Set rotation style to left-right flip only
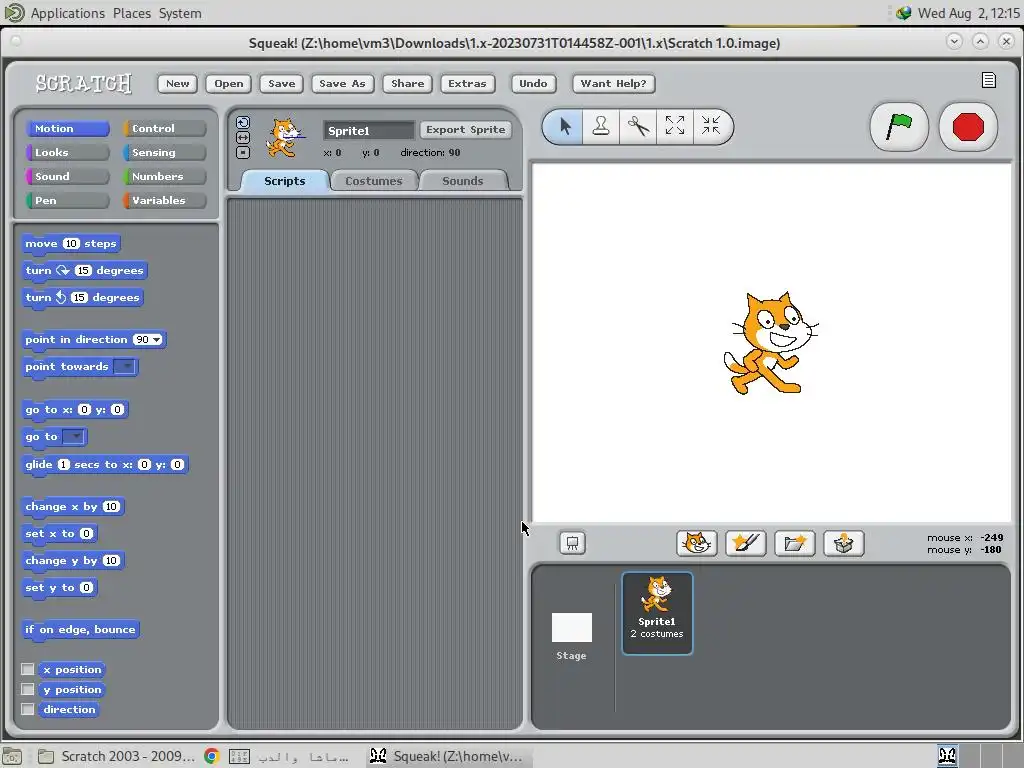1024x768 pixels. (243, 137)
